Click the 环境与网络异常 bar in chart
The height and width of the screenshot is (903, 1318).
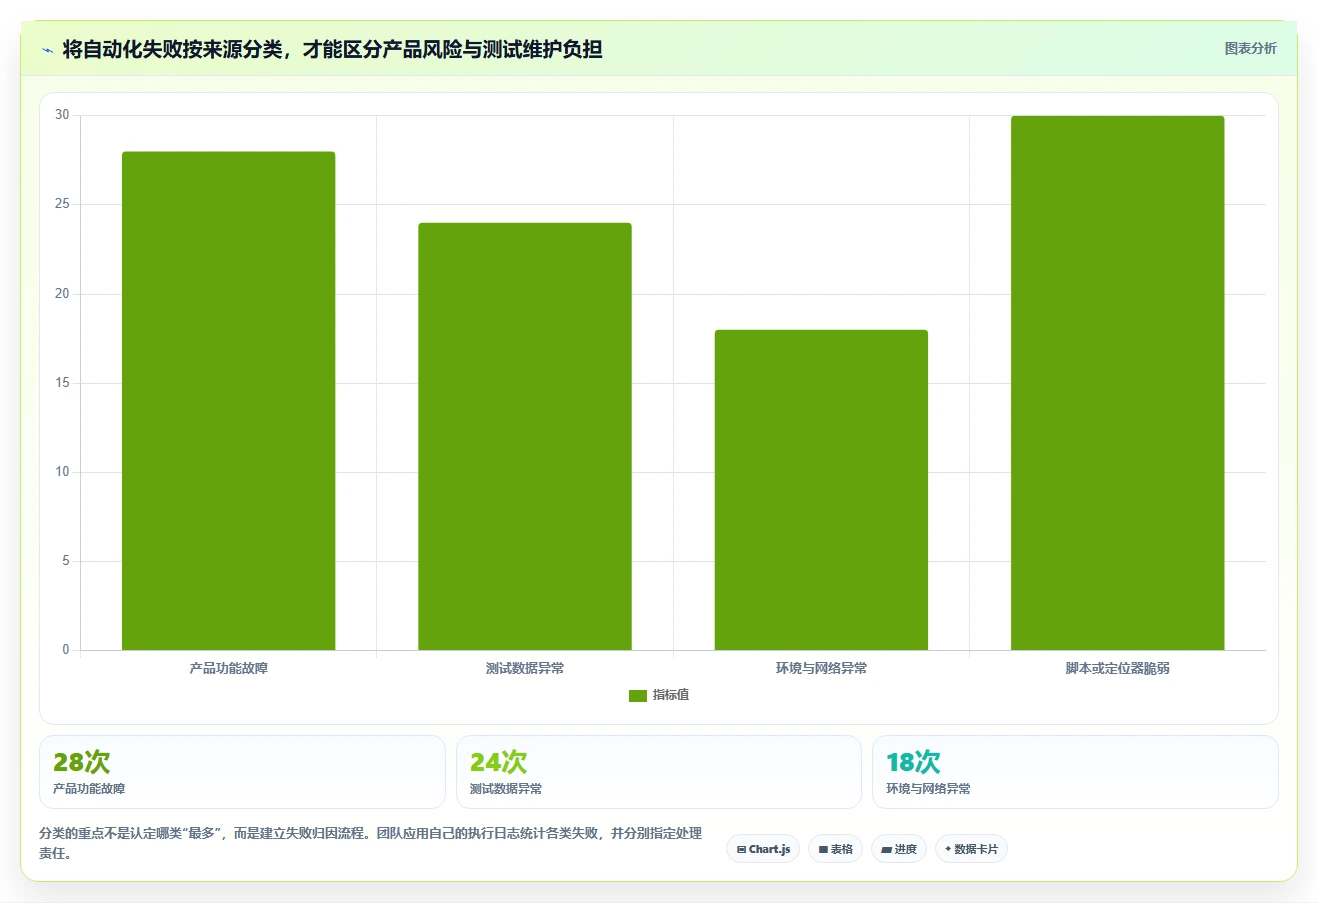(821, 490)
